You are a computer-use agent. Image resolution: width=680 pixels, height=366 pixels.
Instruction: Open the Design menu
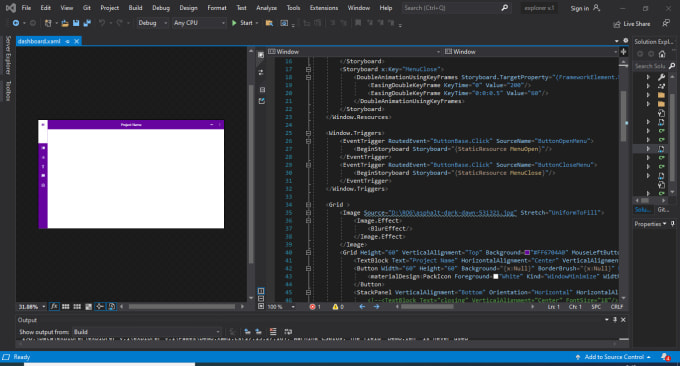[x=188, y=8]
